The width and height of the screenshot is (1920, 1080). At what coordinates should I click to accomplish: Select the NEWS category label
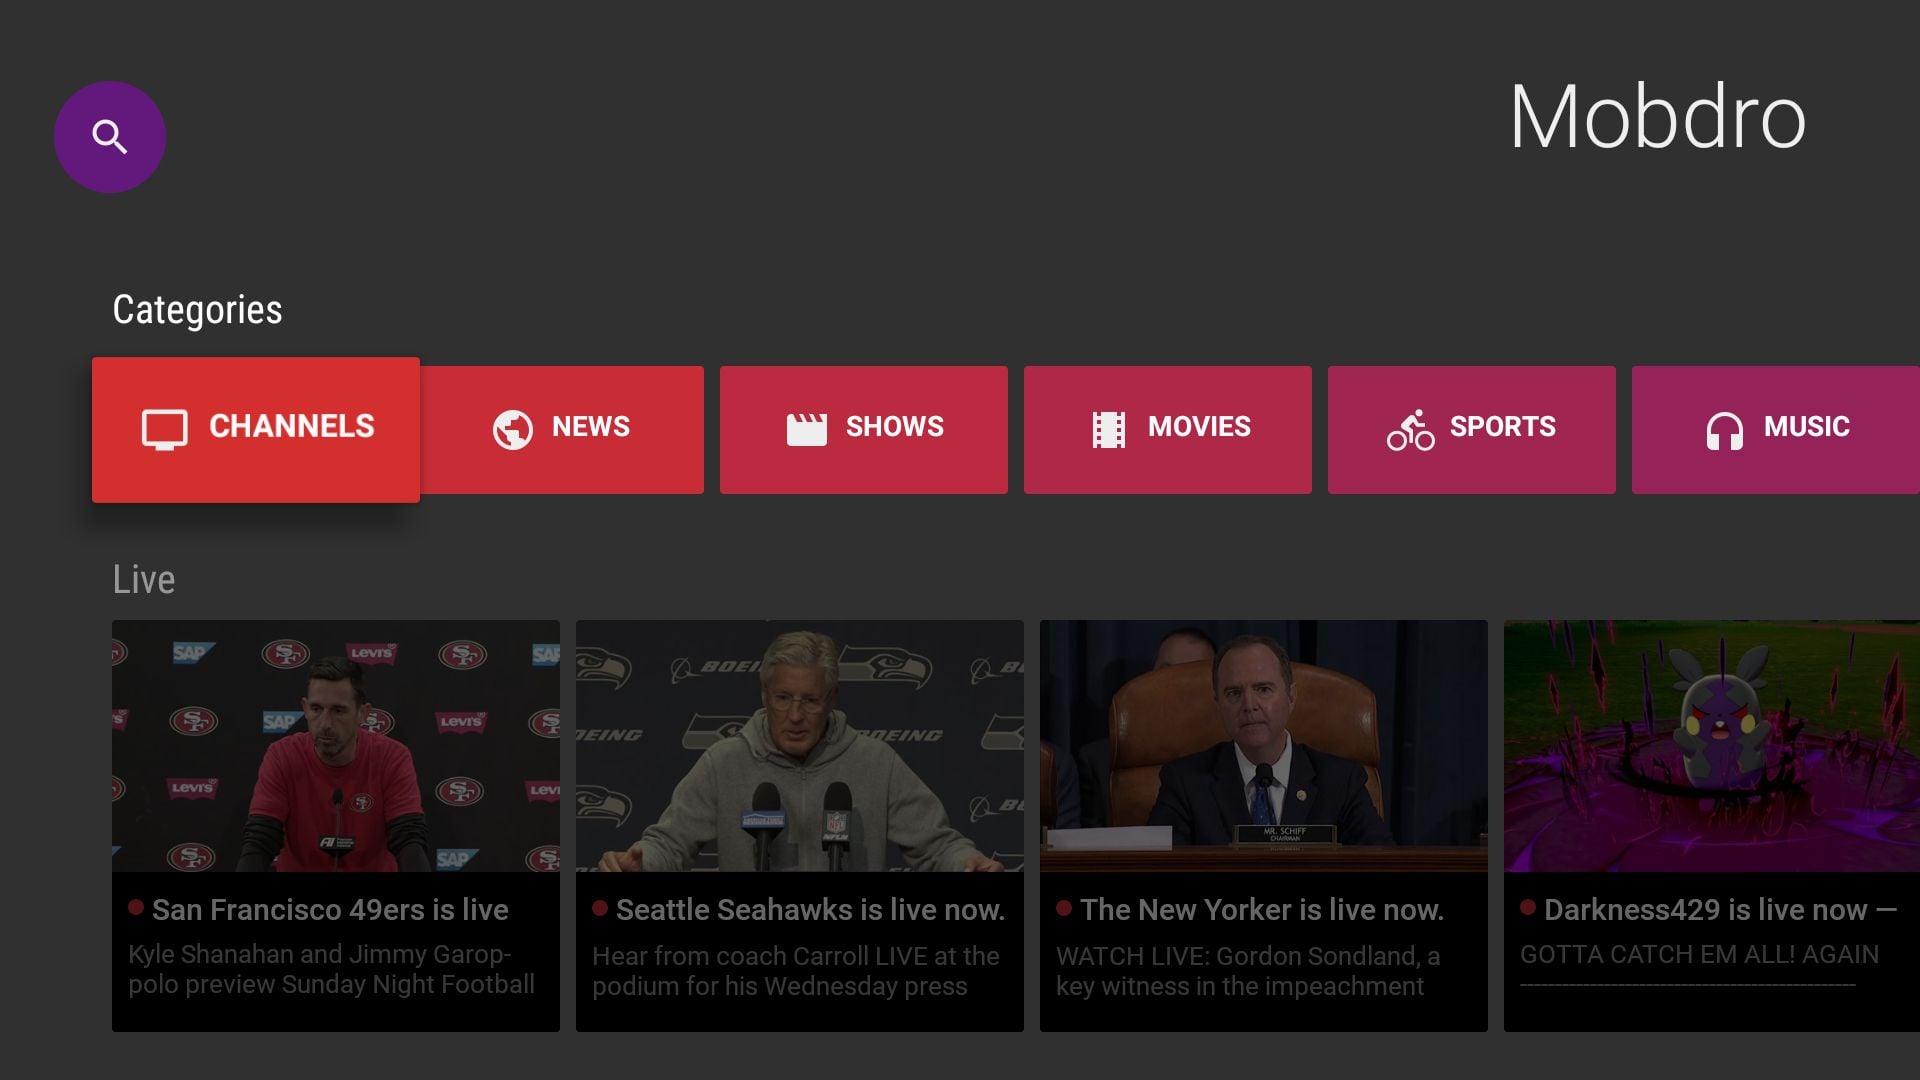pyautogui.click(x=590, y=427)
